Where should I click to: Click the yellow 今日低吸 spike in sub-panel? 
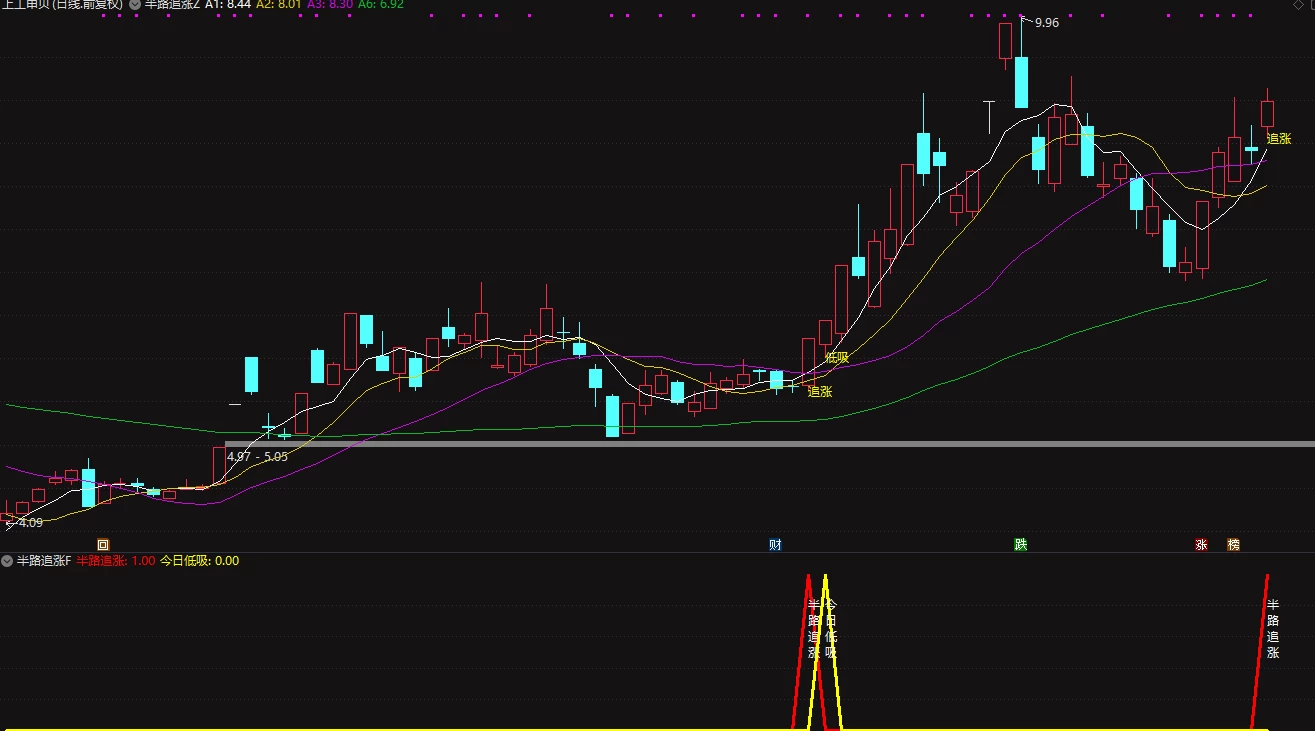tap(826, 650)
